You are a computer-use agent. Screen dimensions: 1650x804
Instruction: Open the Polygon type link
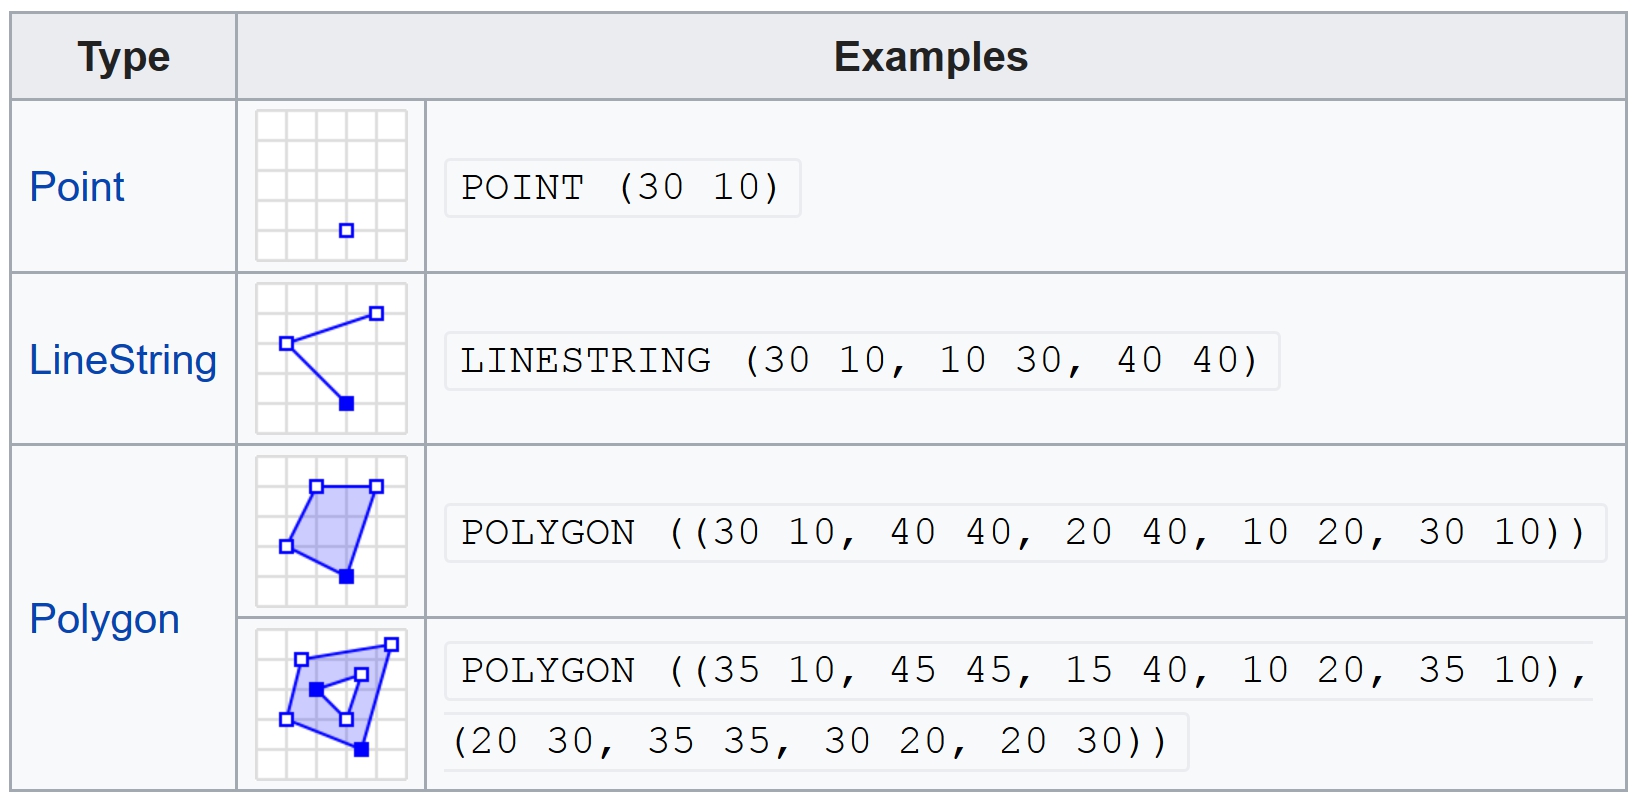coord(104,619)
